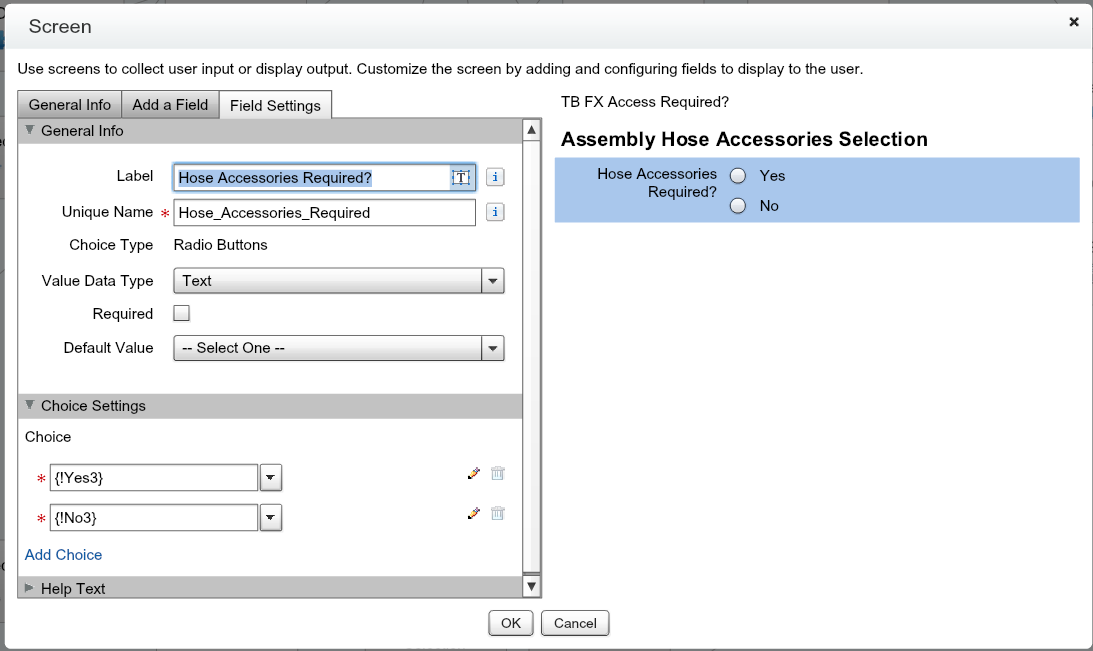Screen dimensions: 1093x651
Task: Expand the Help Text section
Action: click(72, 588)
